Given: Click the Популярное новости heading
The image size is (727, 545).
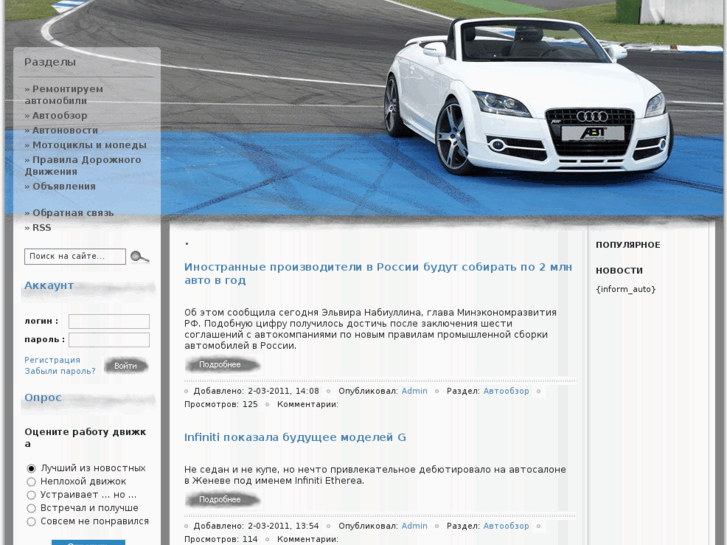Looking at the screenshot, I should pyautogui.click(x=628, y=257).
